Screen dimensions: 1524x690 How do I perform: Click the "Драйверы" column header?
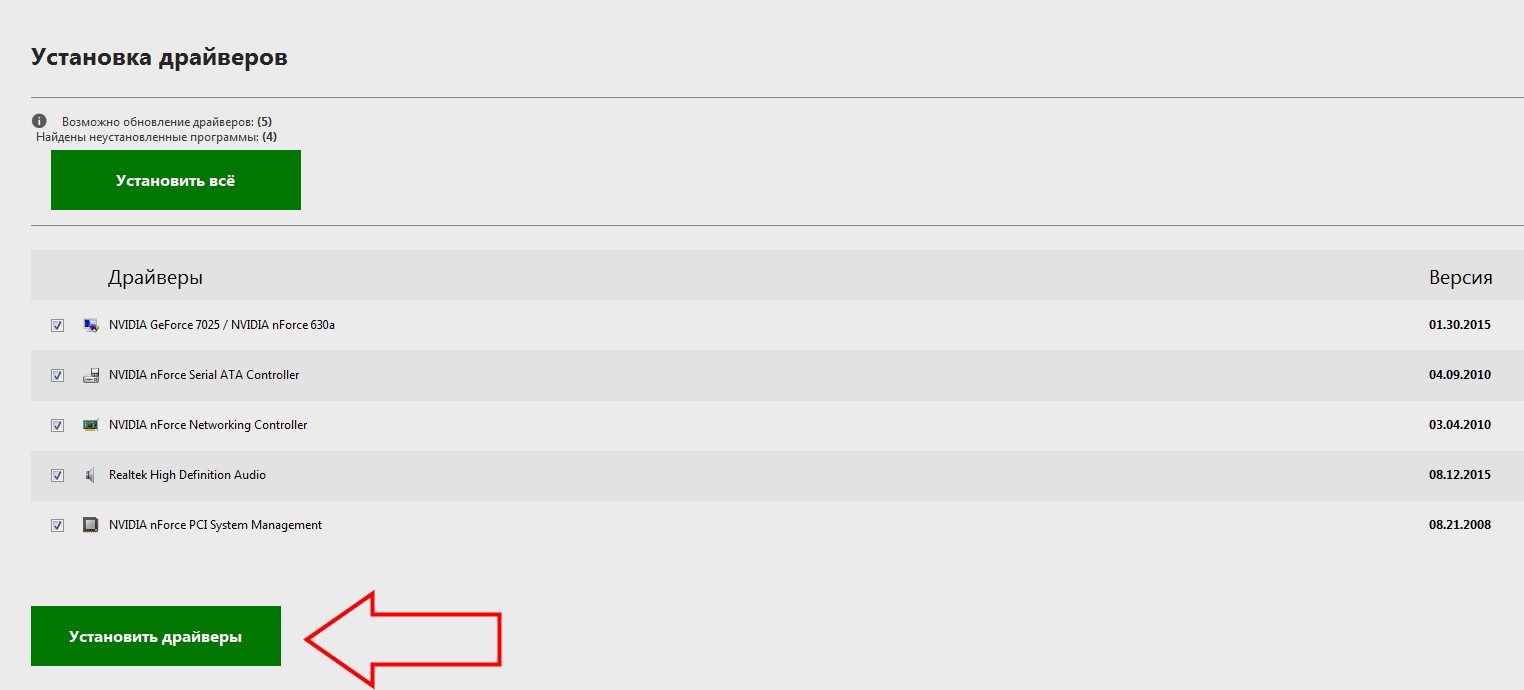(155, 277)
